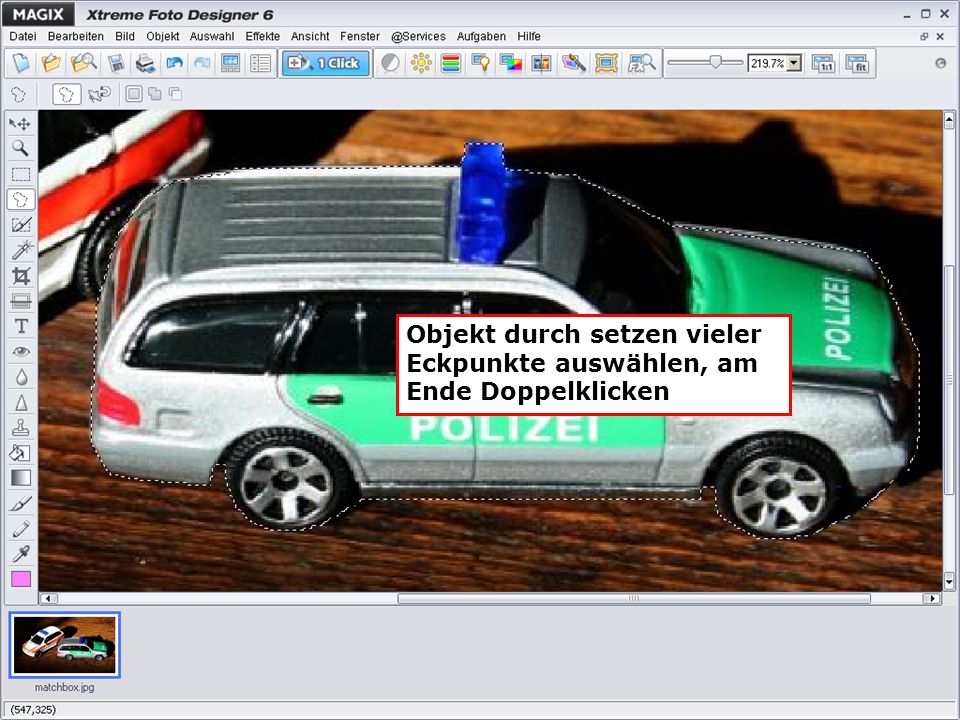960x720 pixels.
Task: Select the magnetic lasso option with arrow
Action: click(99, 94)
